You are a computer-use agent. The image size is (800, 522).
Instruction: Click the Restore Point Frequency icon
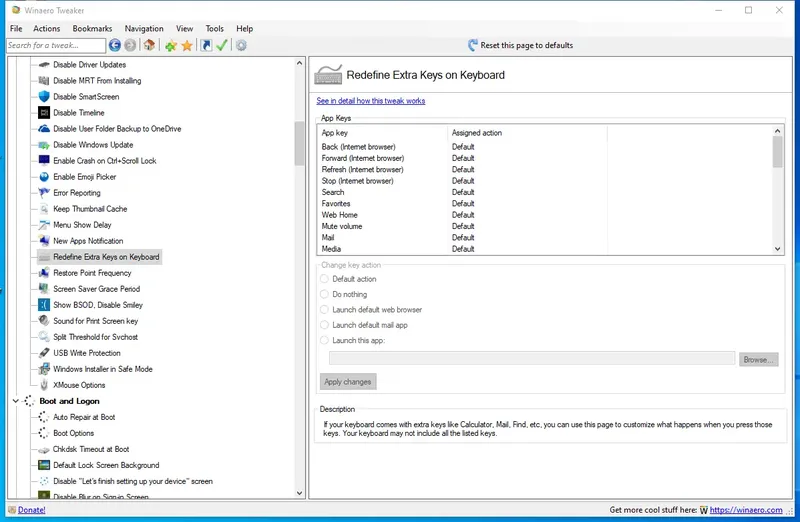[44, 273]
